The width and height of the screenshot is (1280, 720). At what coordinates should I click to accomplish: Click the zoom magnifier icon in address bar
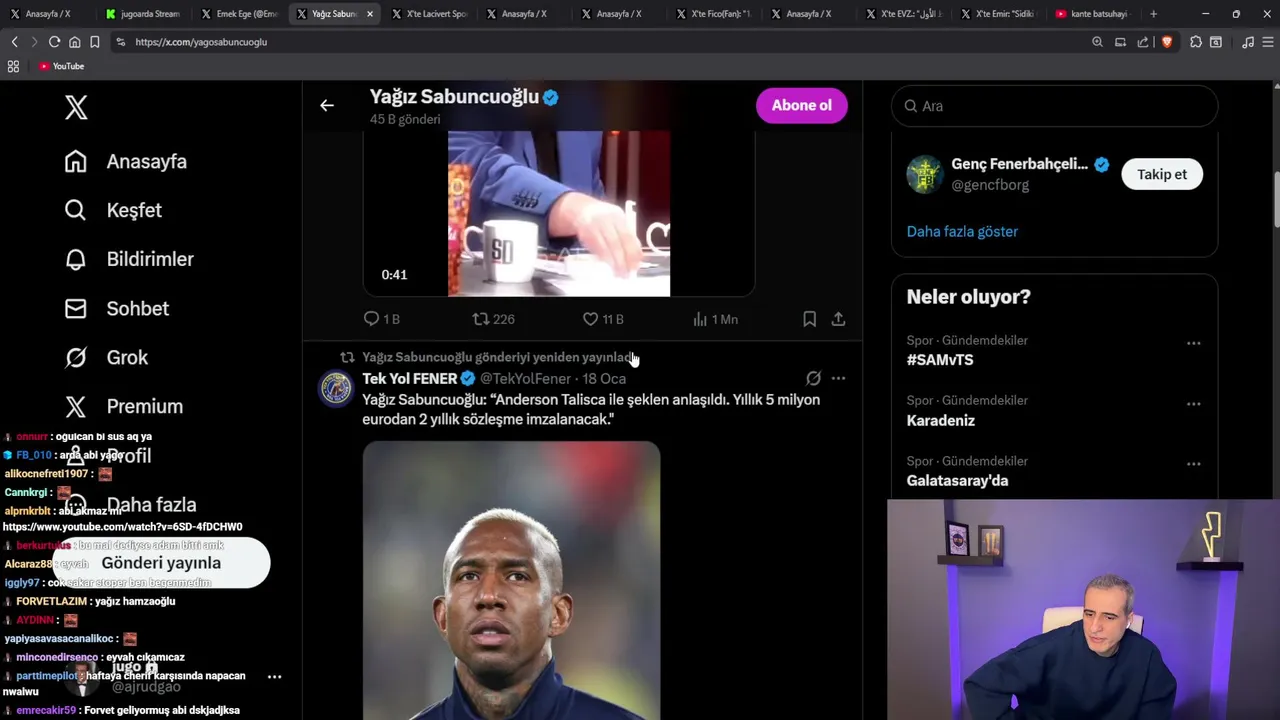(x=1097, y=42)
